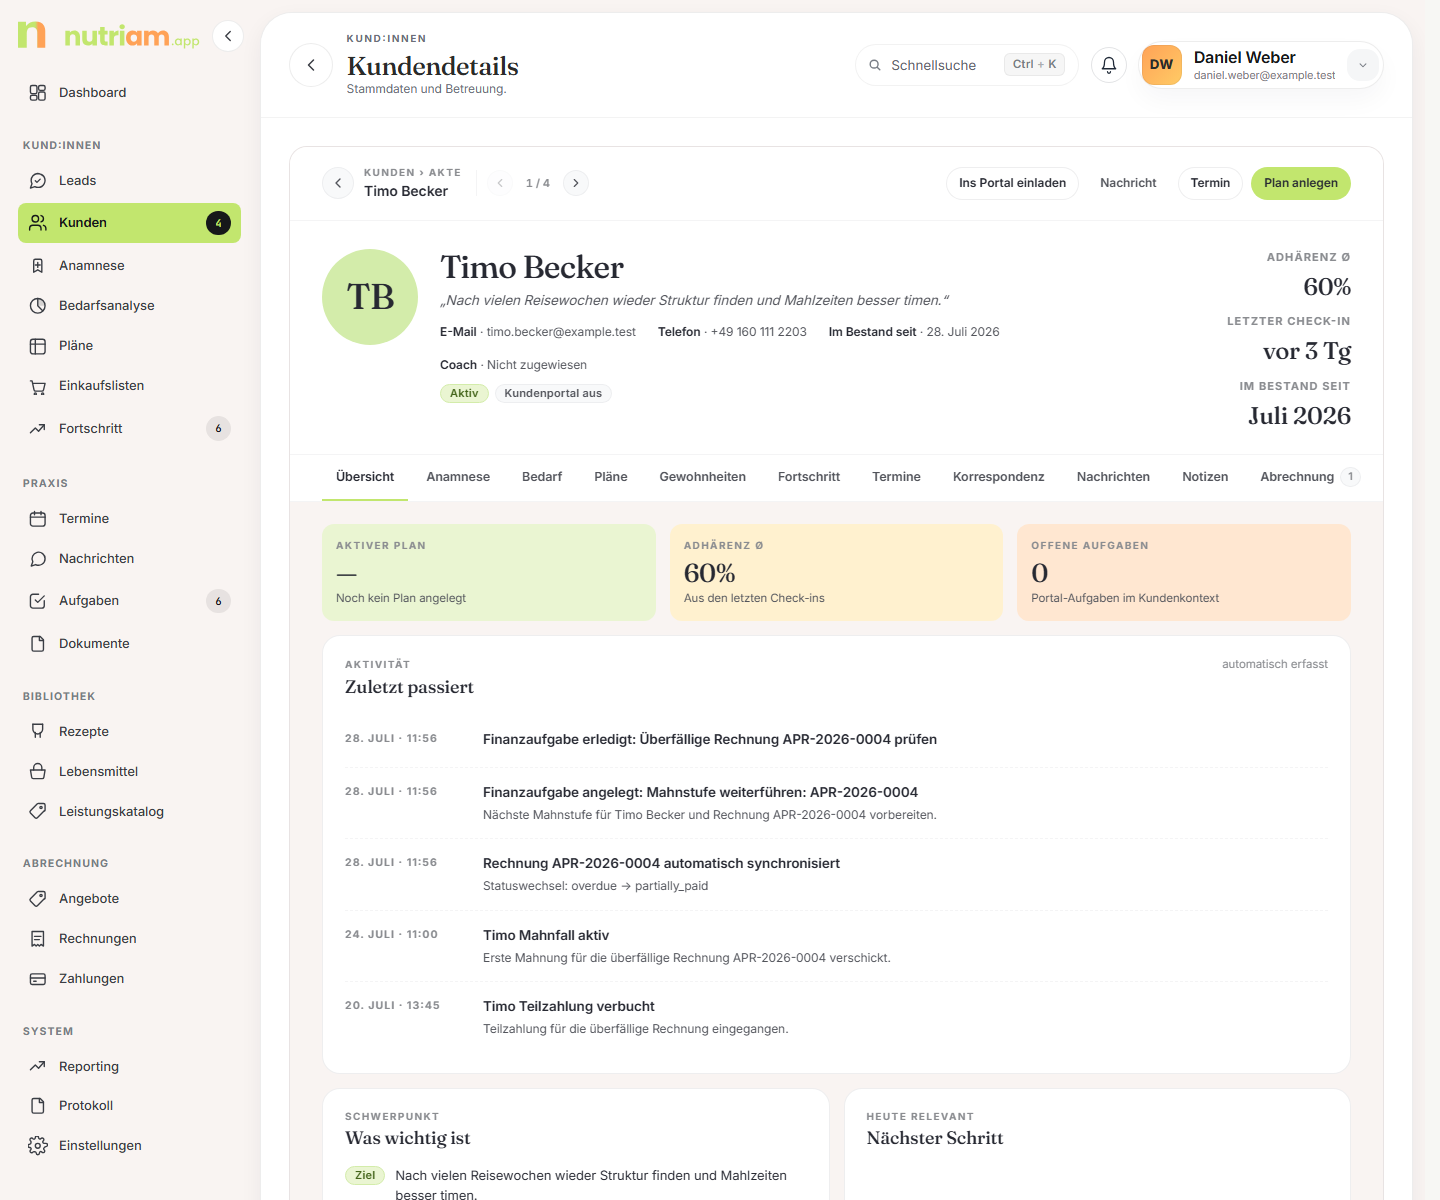The width and height of the screenshot is (1440, 1200).
Task: Click the Einkaufslisten shopping cart icon
Action: [x=38, y=386]
